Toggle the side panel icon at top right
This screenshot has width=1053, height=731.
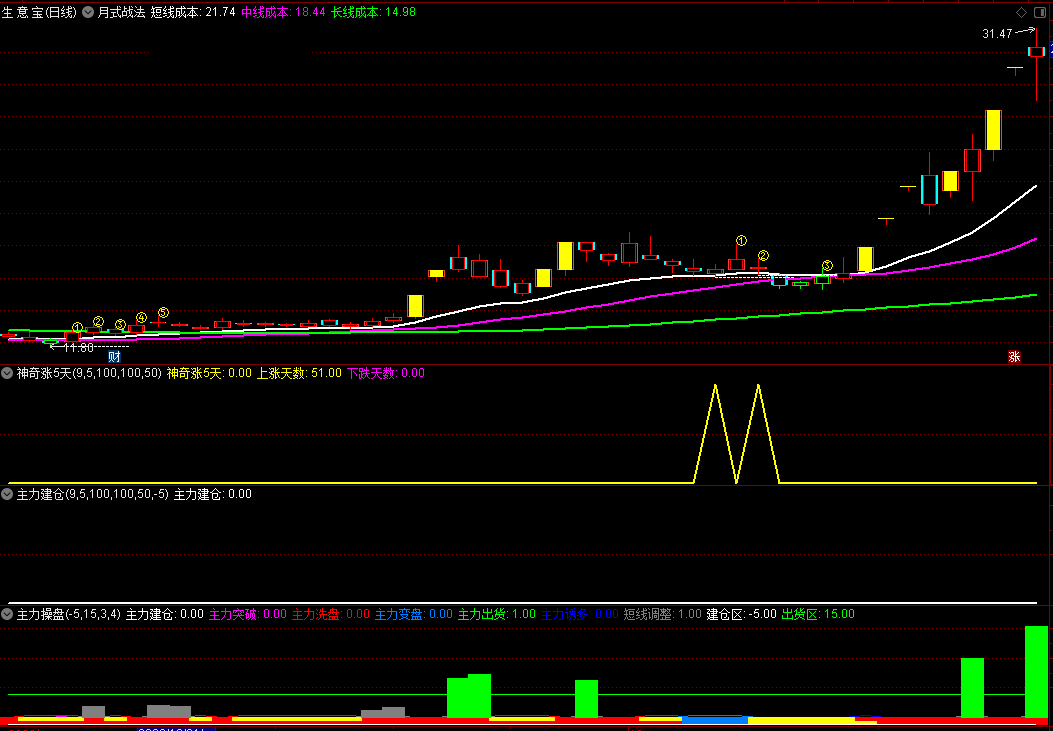(x=1039, y=12)
